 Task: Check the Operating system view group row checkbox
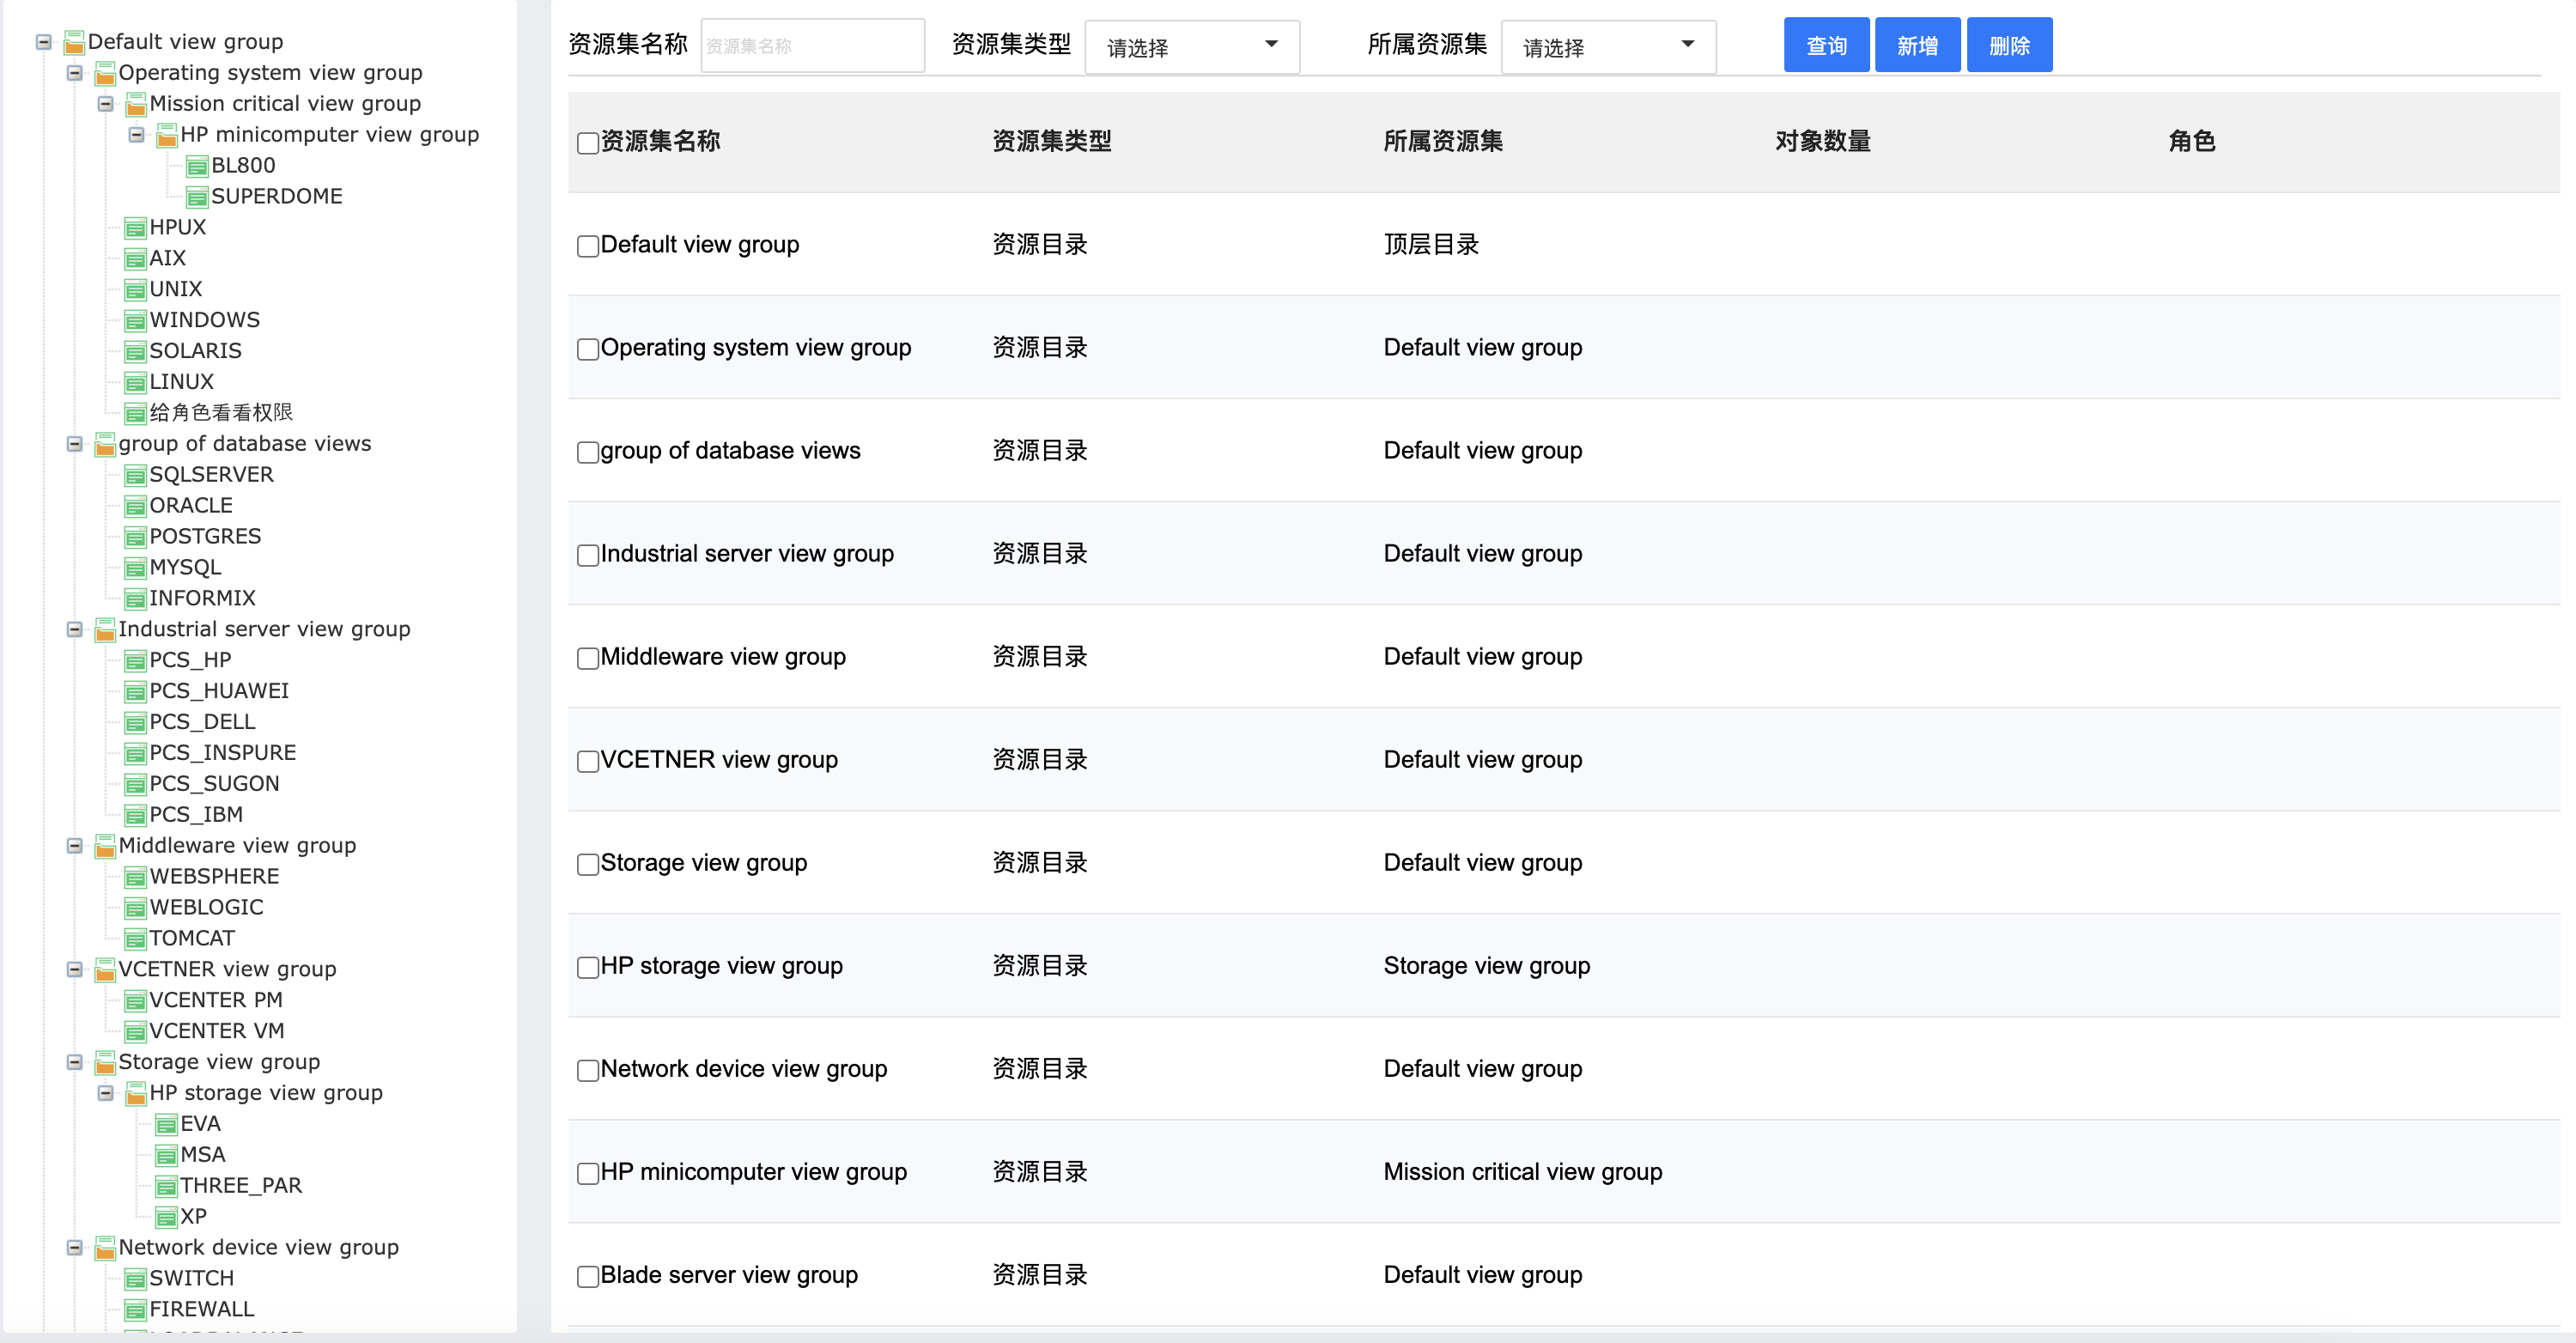(x=588, y=349)
